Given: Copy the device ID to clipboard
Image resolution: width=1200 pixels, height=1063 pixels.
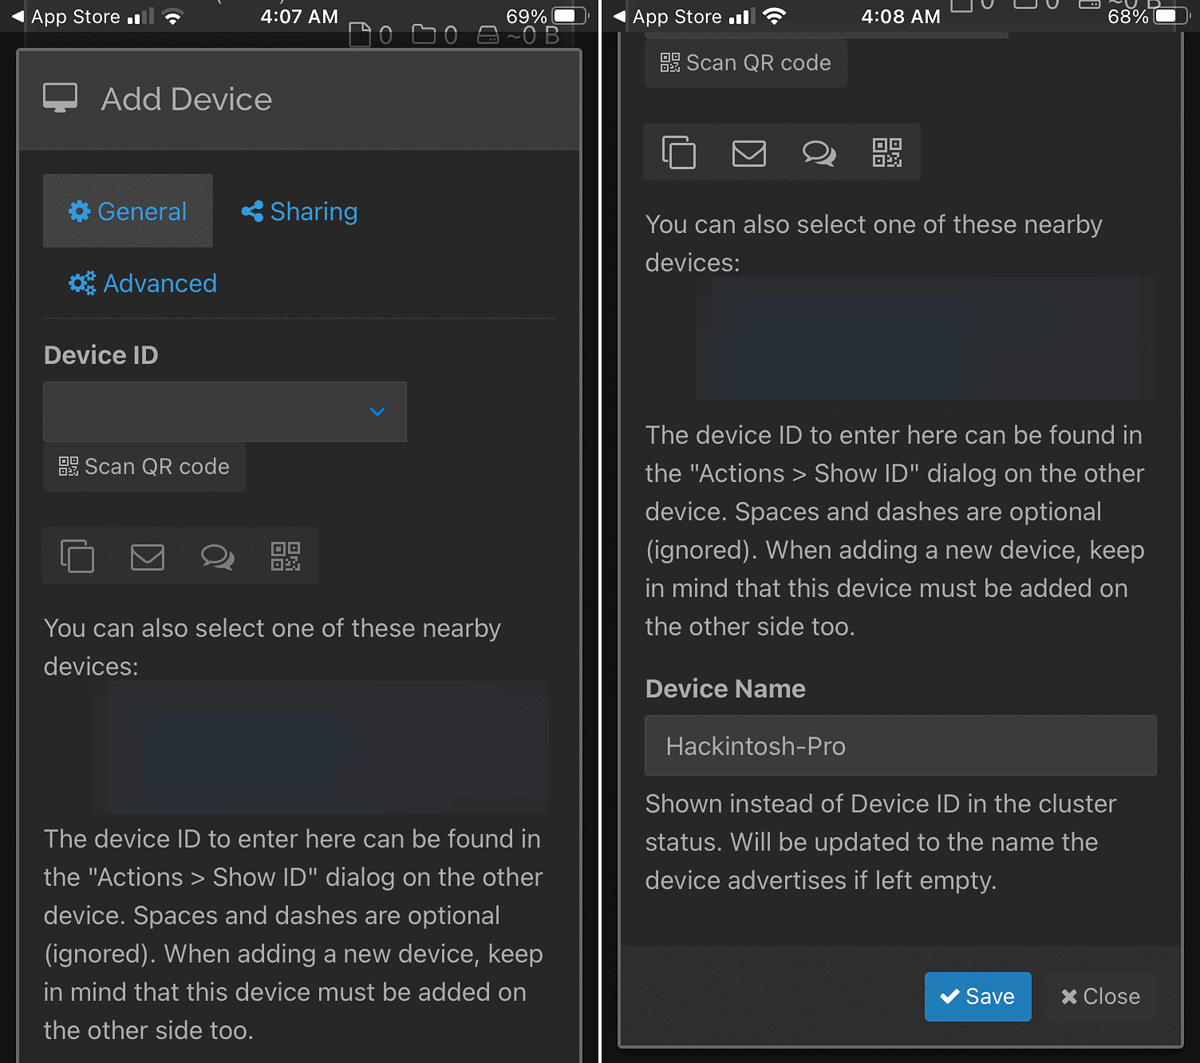Looking at the screenshot, I should (x=77, y=556).
